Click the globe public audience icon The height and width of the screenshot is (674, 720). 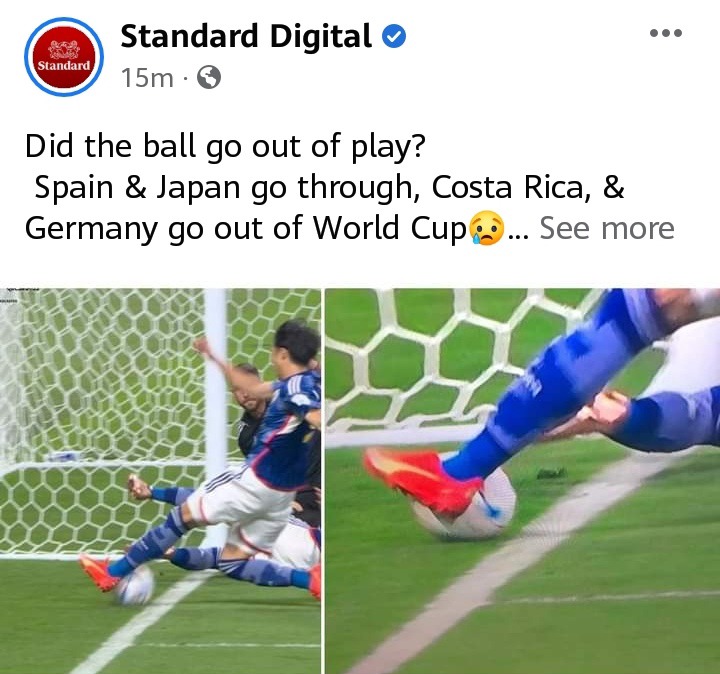pos(208,77)
